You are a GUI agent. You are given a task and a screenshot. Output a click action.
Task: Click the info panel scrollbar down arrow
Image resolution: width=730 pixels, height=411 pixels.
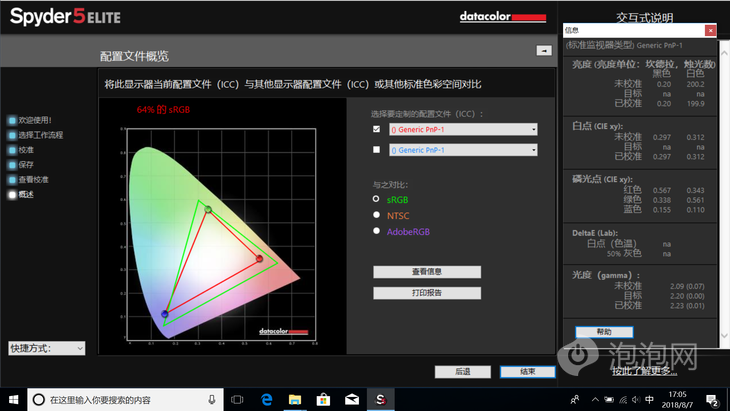click(724, 336)
